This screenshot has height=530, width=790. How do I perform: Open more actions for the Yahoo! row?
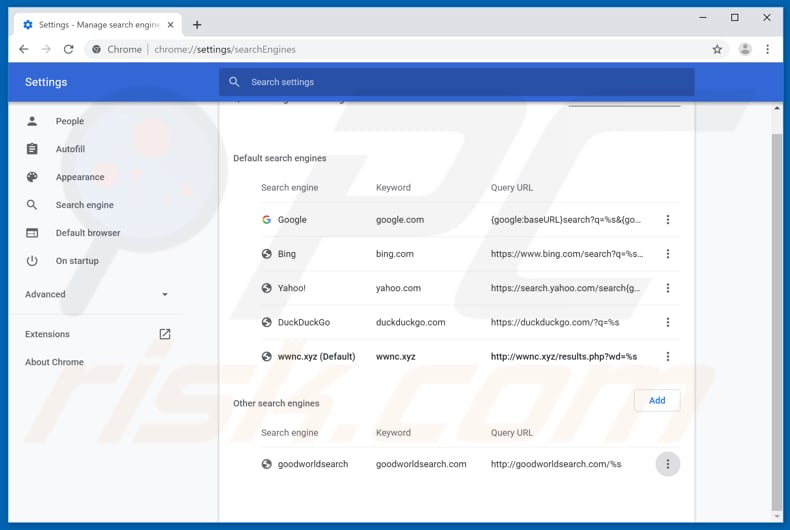668,288
